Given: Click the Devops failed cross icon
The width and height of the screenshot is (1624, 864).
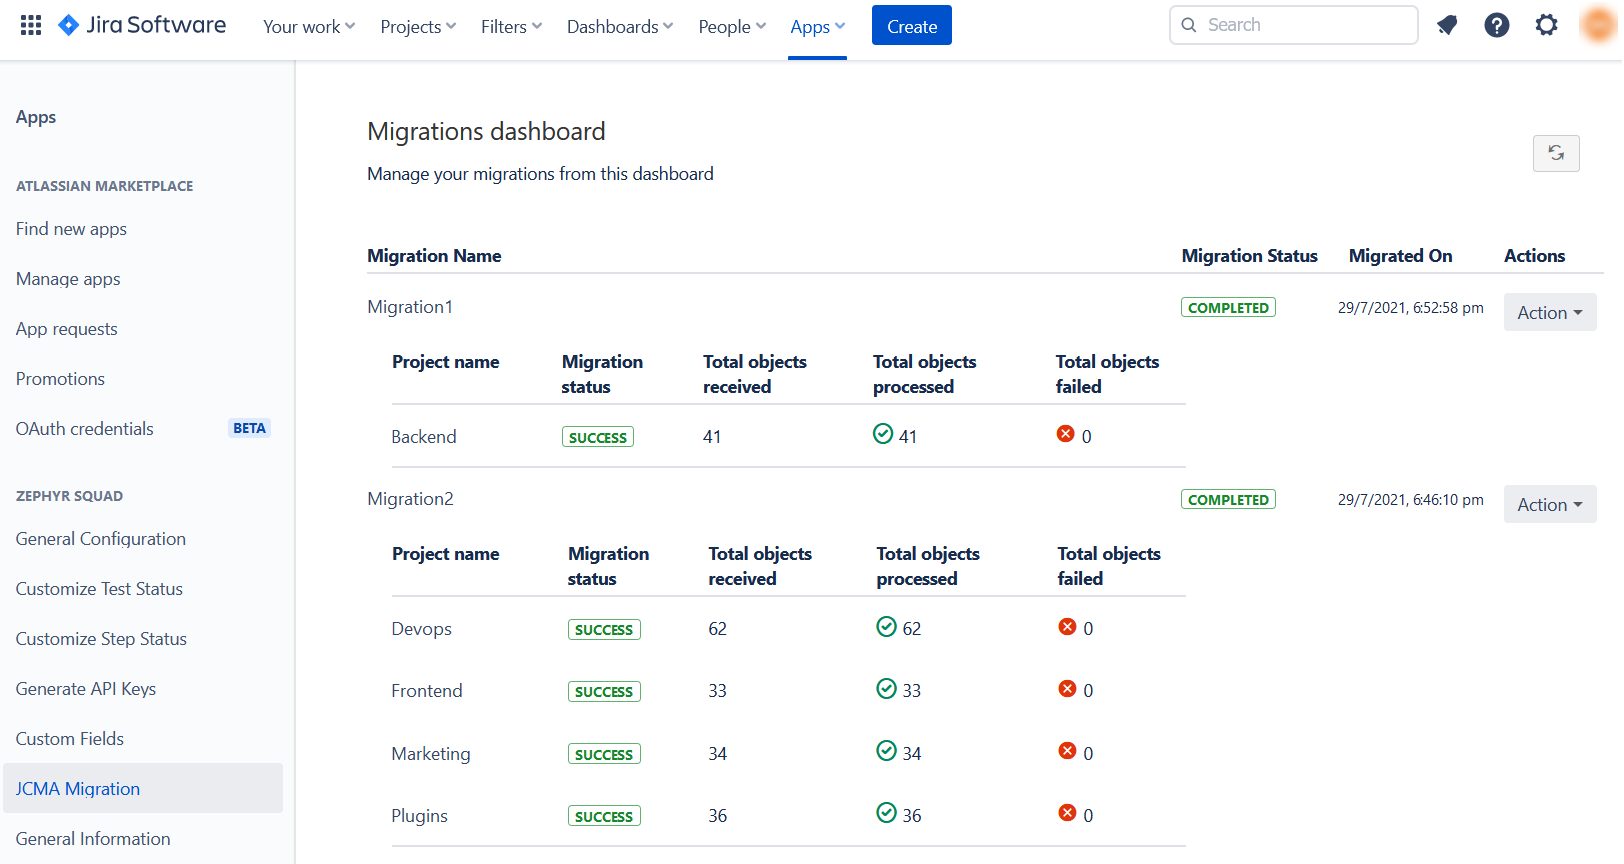Looking at the screenshot, I should (x=1068, y=626).
